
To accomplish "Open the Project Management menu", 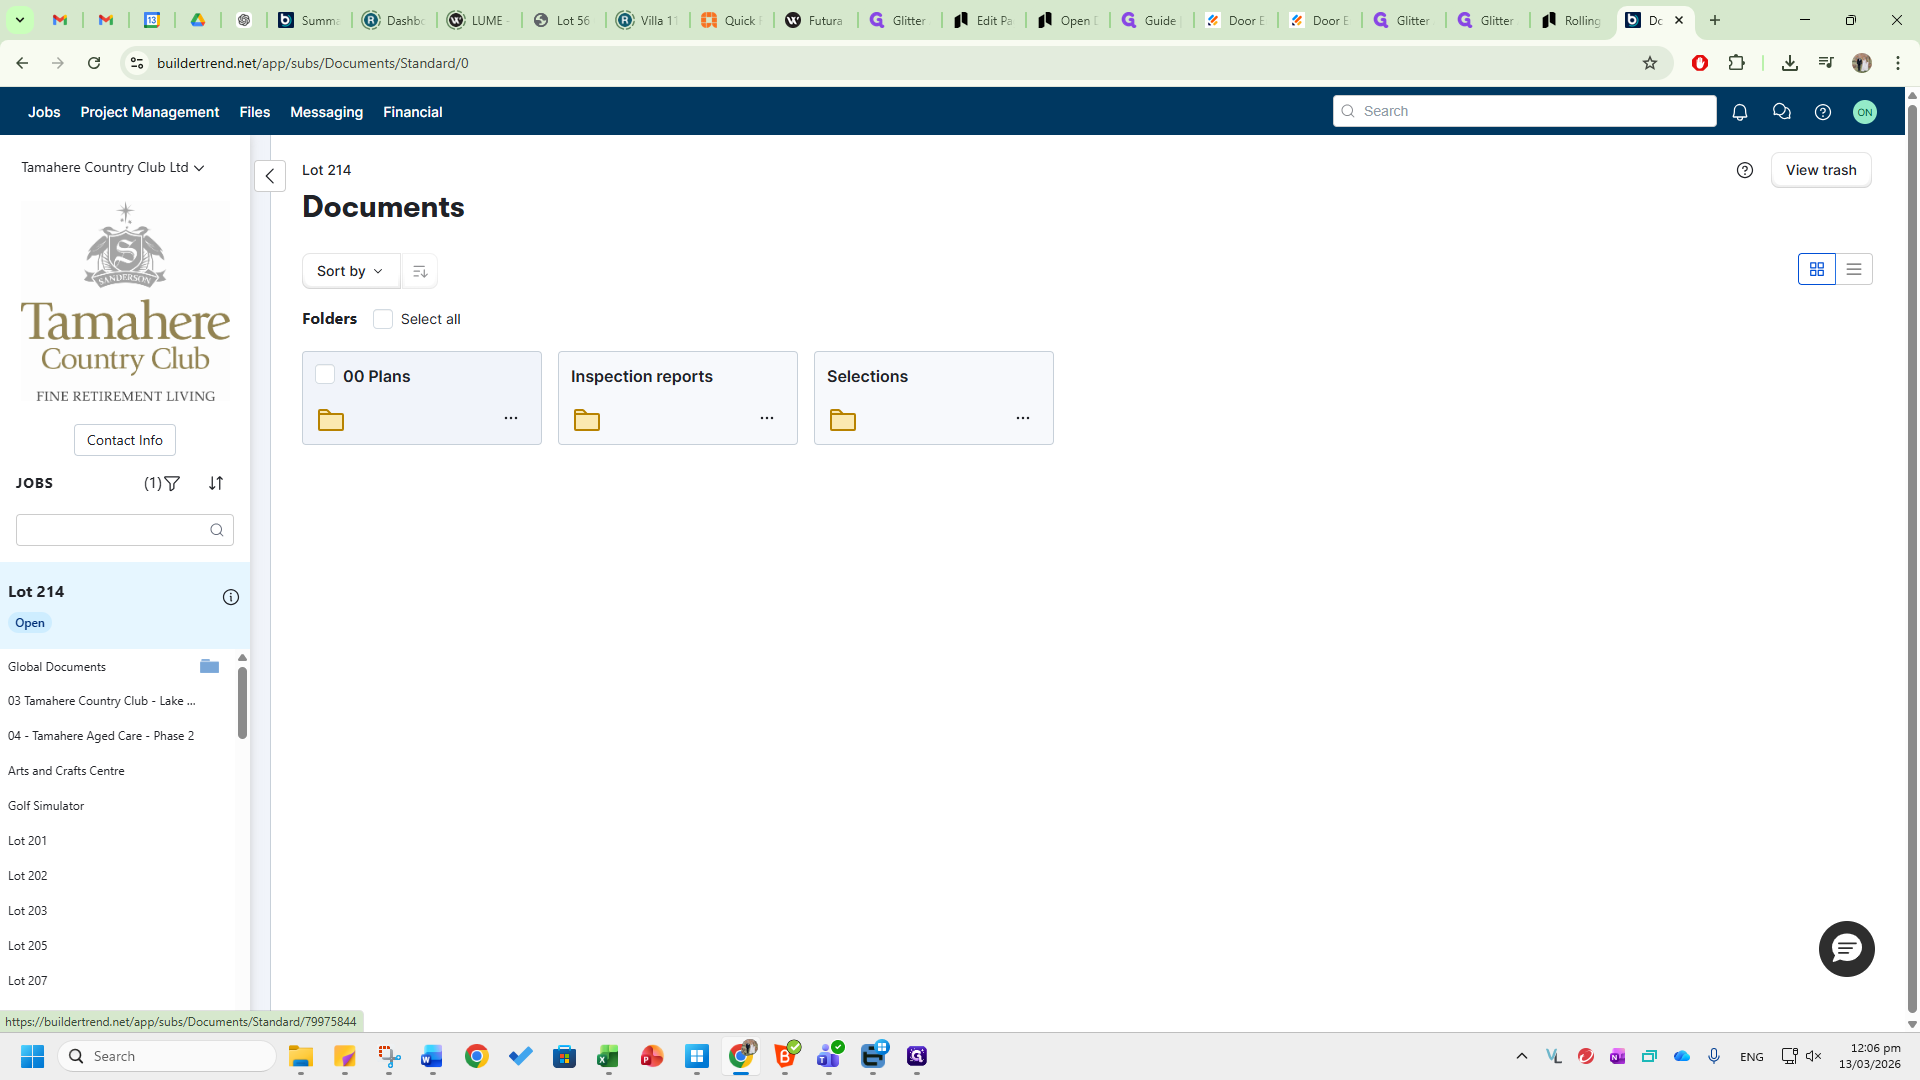I will (x=150, y=112).
